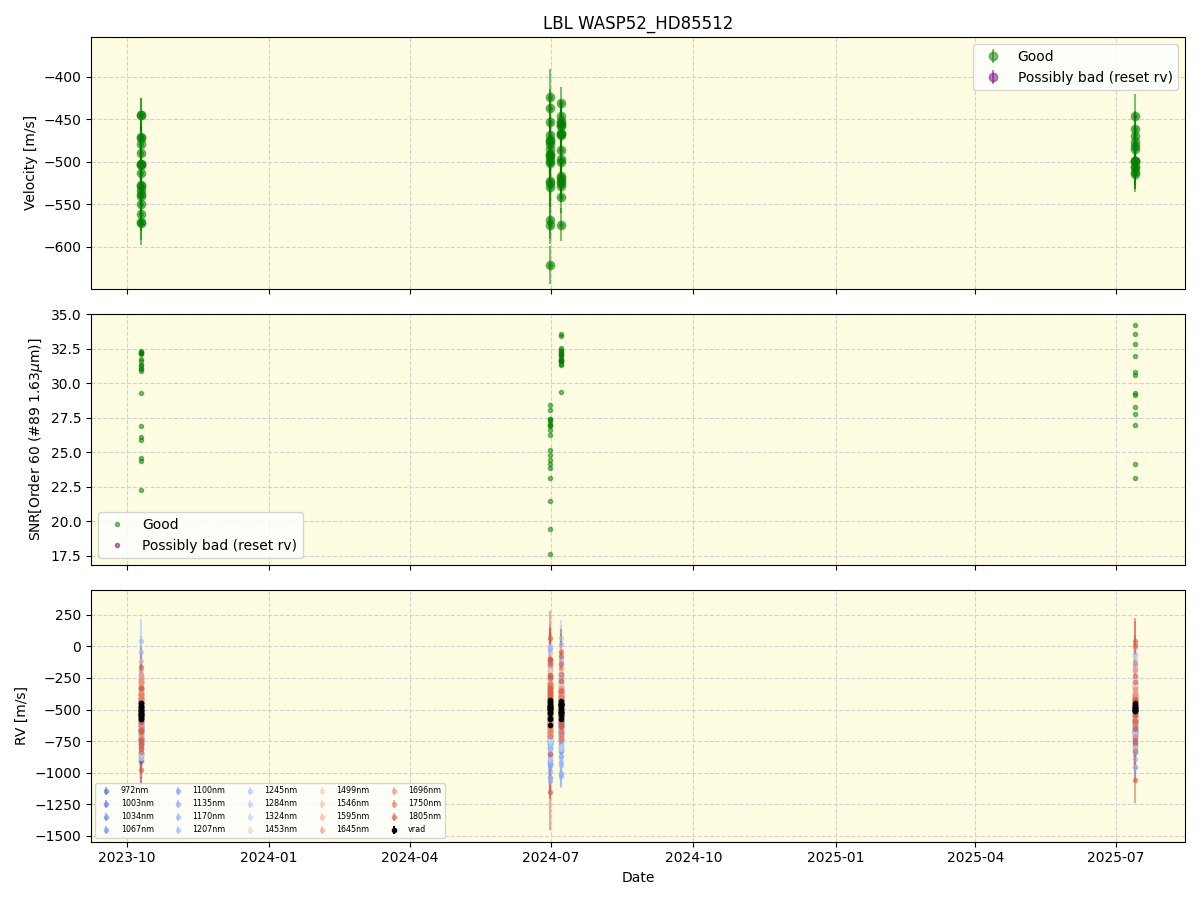Click the 2024-04 date tick label
This screenshot has height=900, width=1200.
(x=410, y=856)
